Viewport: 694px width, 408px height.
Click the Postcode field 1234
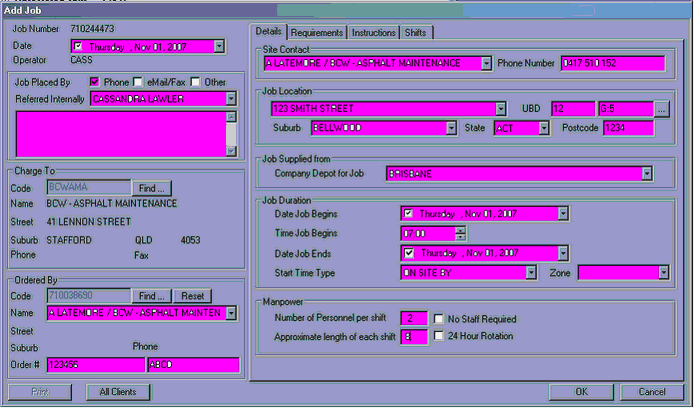tap(628, 128)
